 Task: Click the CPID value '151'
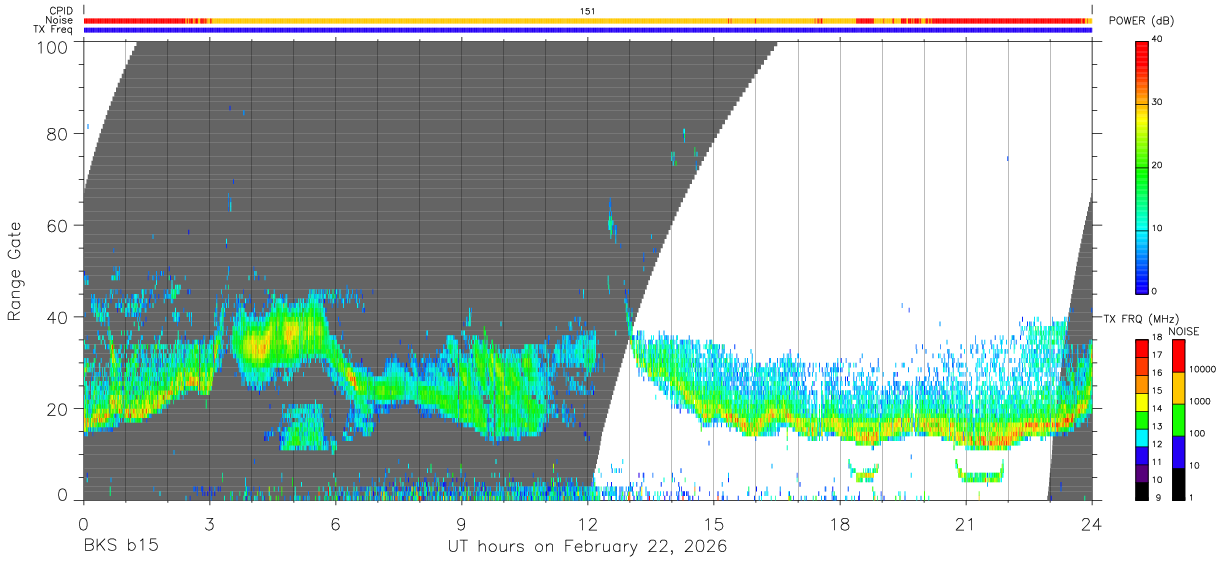click(x=587, y=11)
